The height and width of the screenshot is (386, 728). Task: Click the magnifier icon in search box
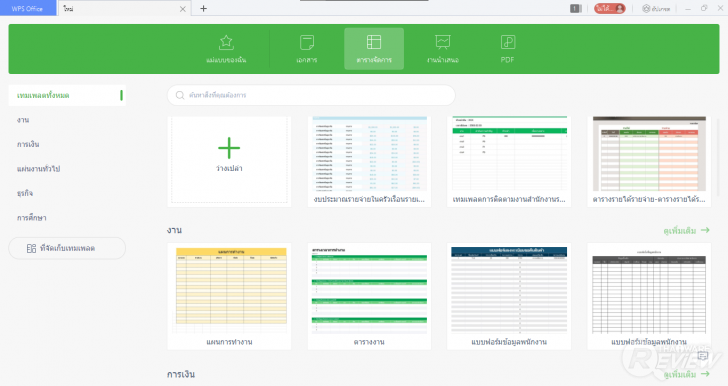[x=180, y=95]
